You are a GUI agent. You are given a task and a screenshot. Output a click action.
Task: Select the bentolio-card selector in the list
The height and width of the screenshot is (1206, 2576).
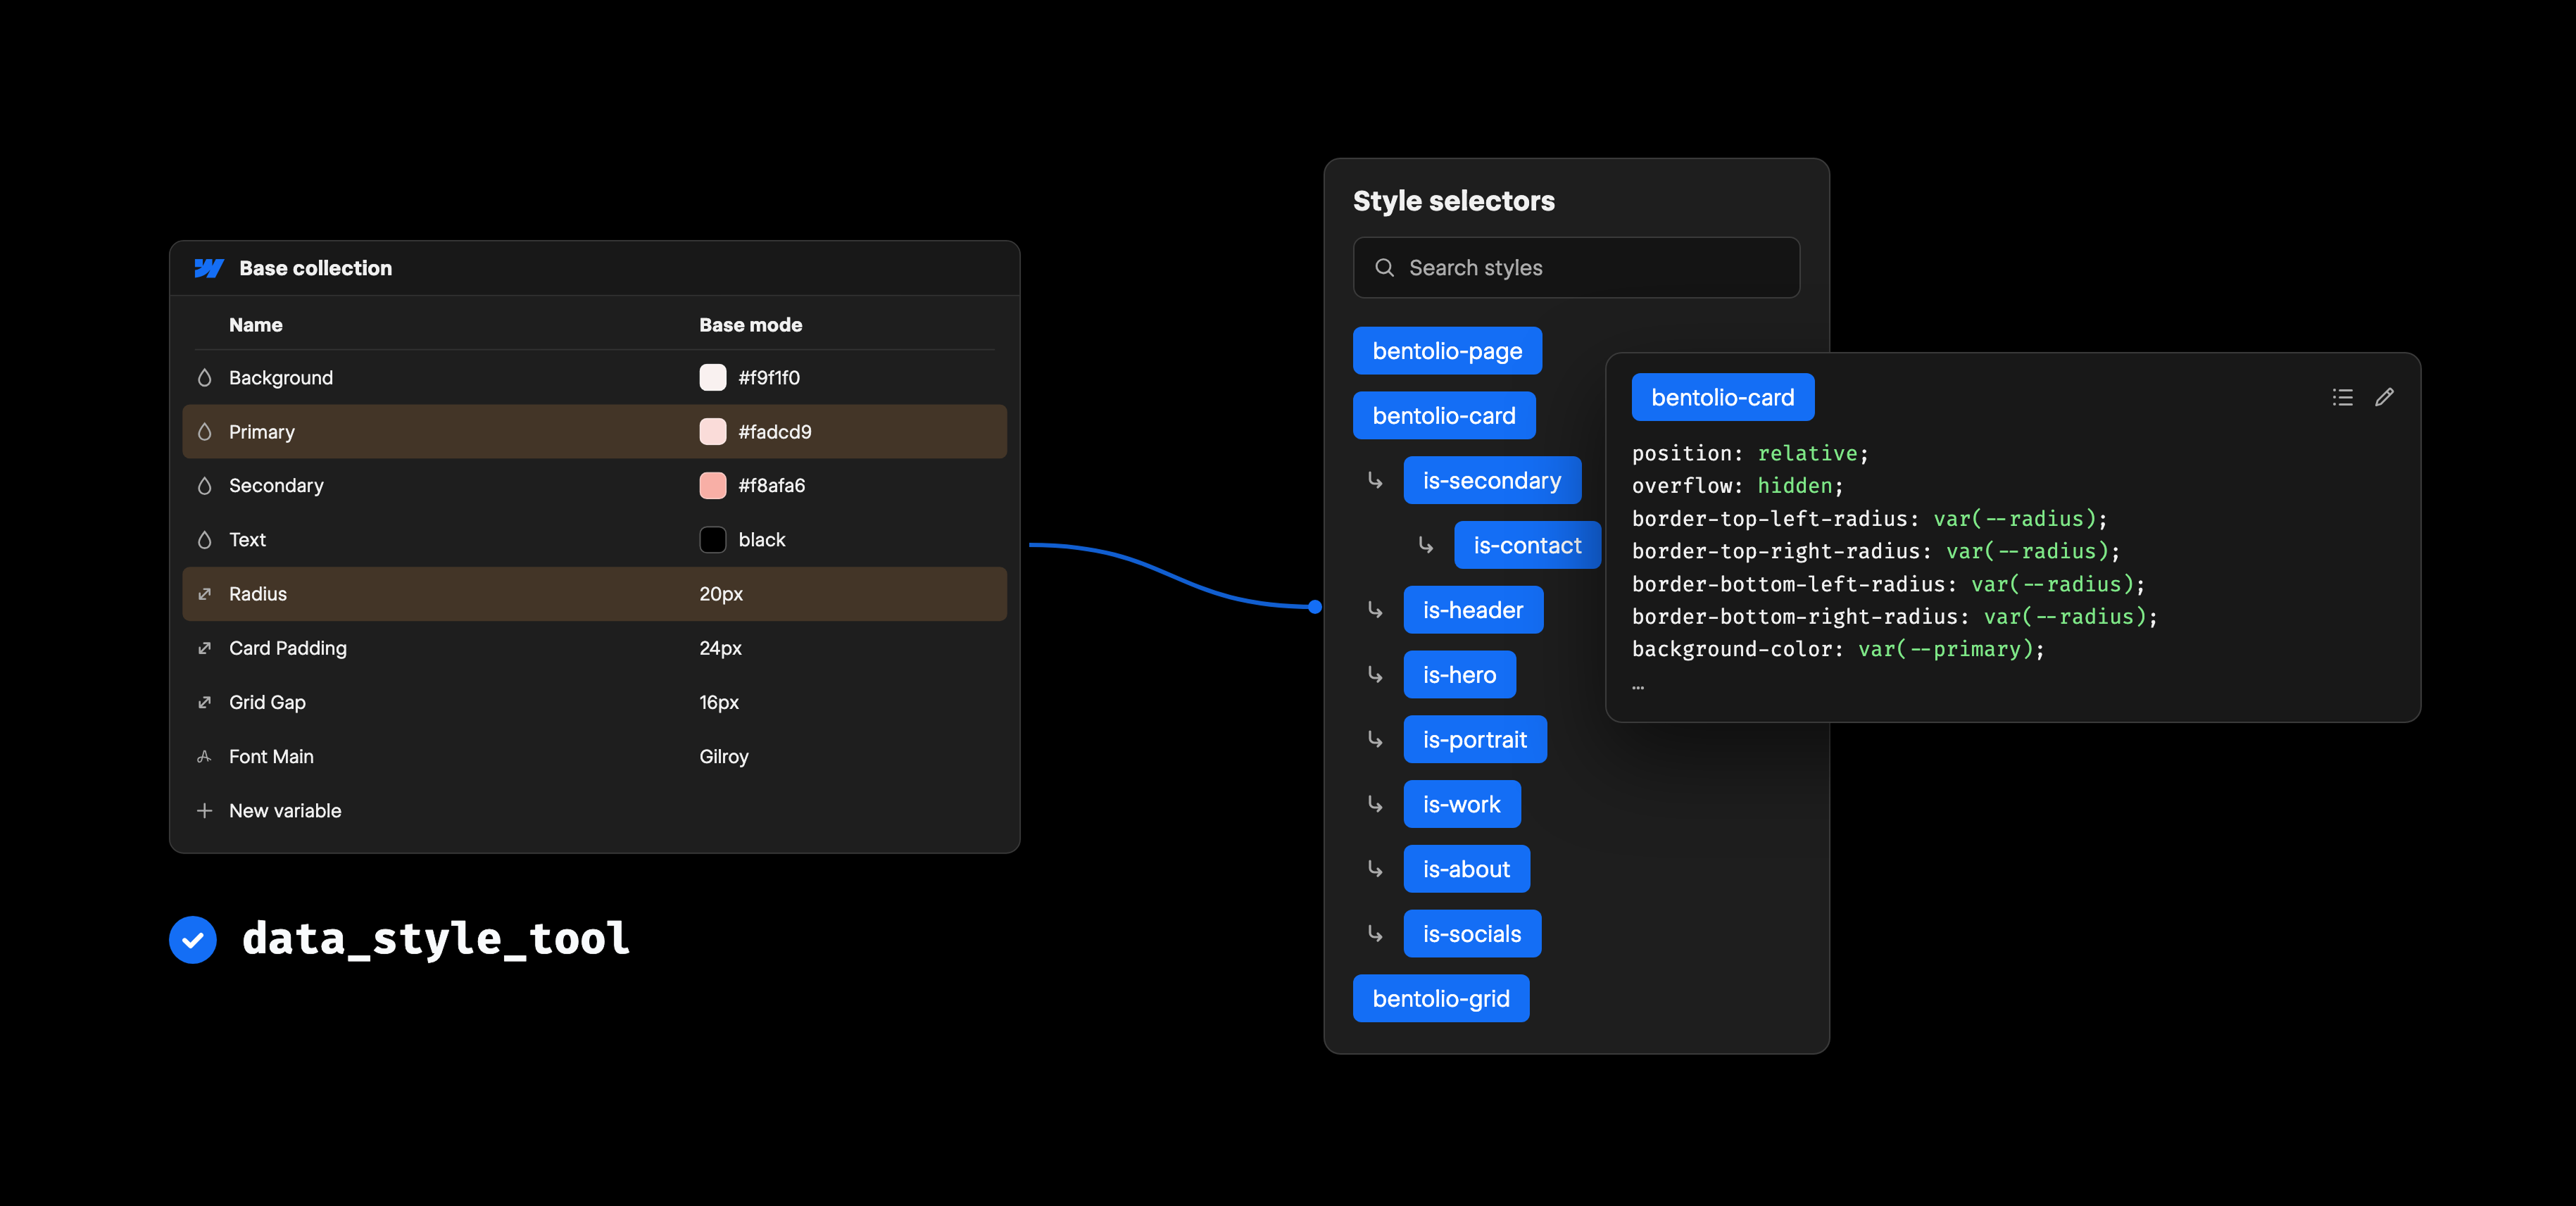(x=1444, y=416)
